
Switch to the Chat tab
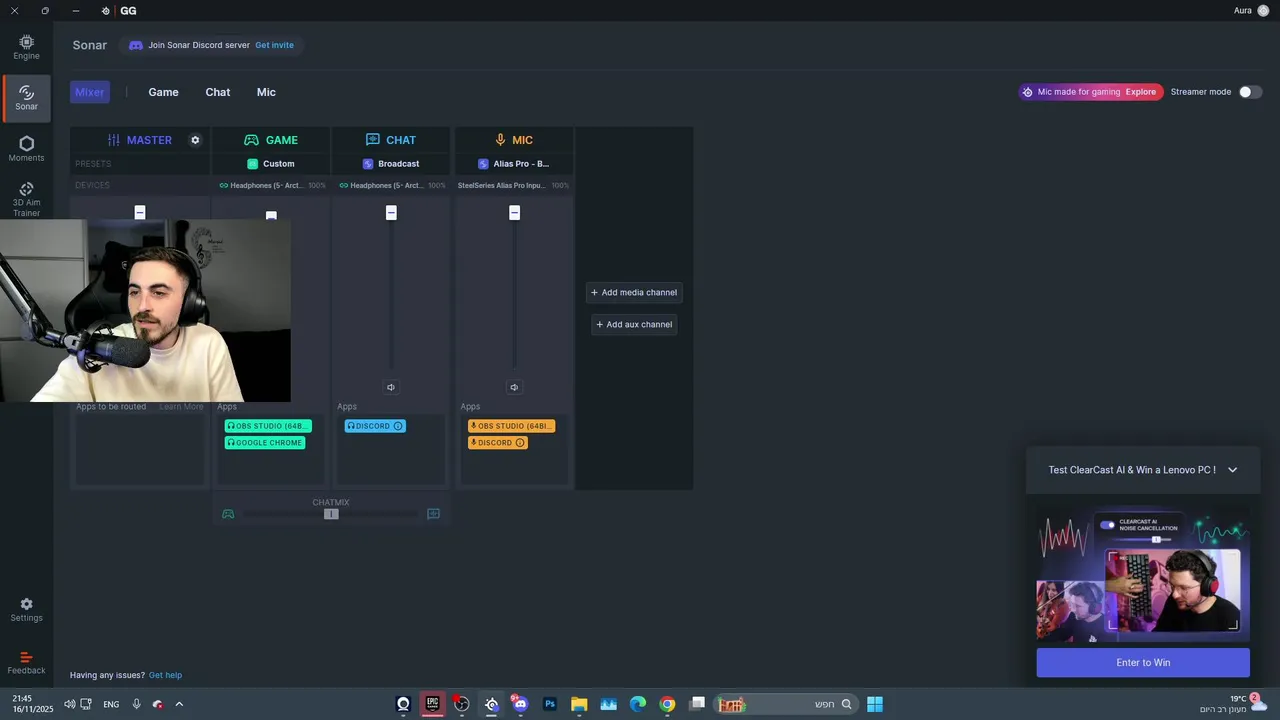click(218, 92)
